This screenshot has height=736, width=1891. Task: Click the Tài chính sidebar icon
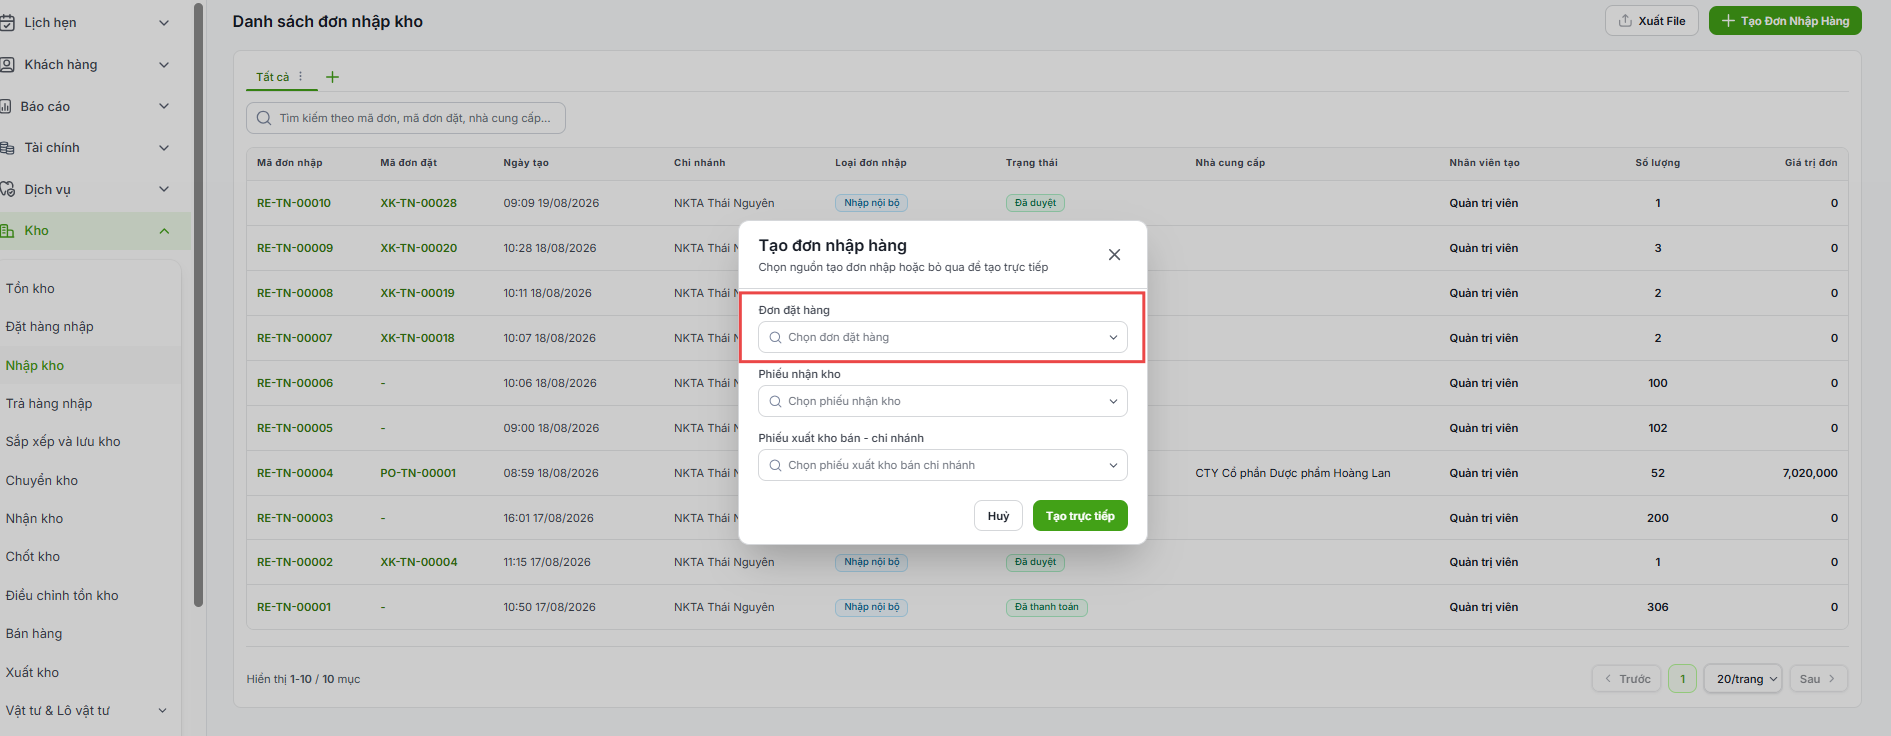[x=7, y=148]
